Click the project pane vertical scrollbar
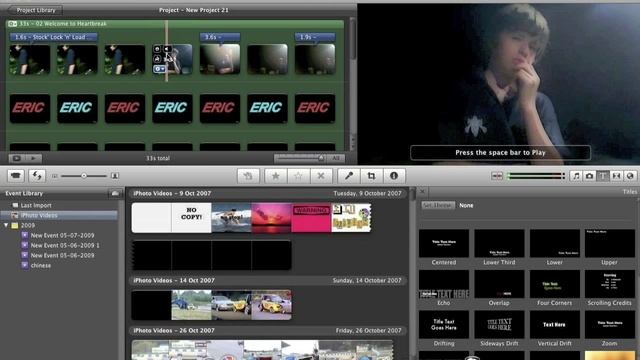 tap(352, 39)
